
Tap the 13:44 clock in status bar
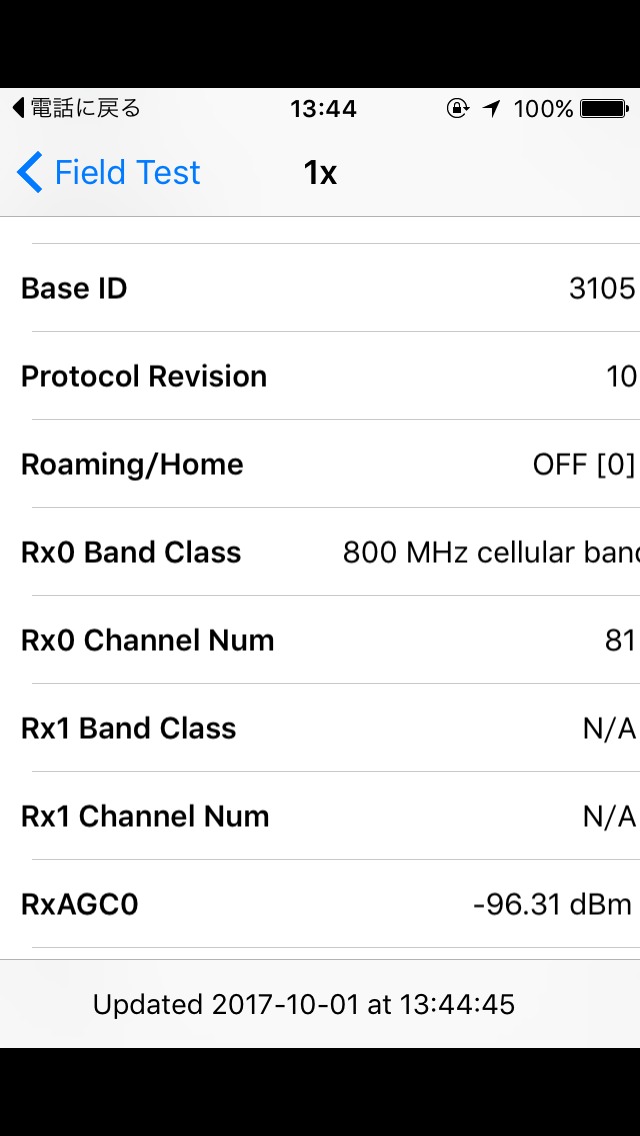(x=324, y=108)
